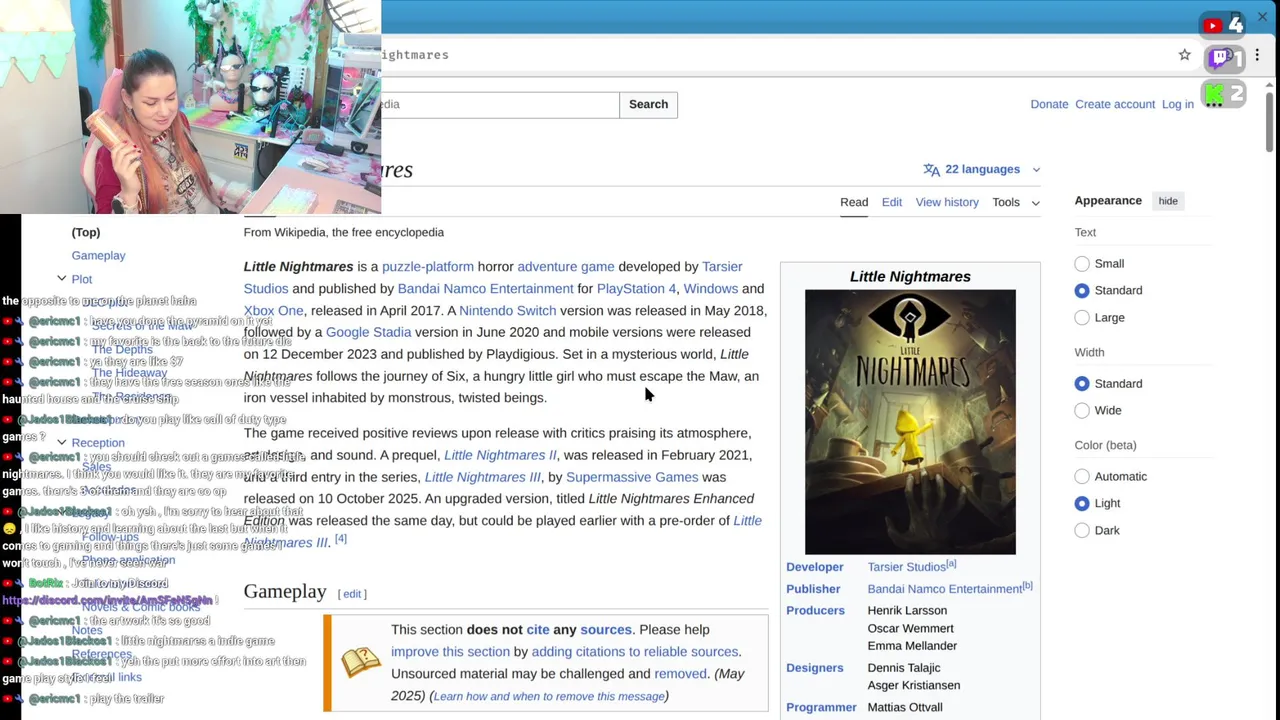Viewport: 1280px width, 720px height.
Task: Open footnote reference [4]
Action: 340,539
